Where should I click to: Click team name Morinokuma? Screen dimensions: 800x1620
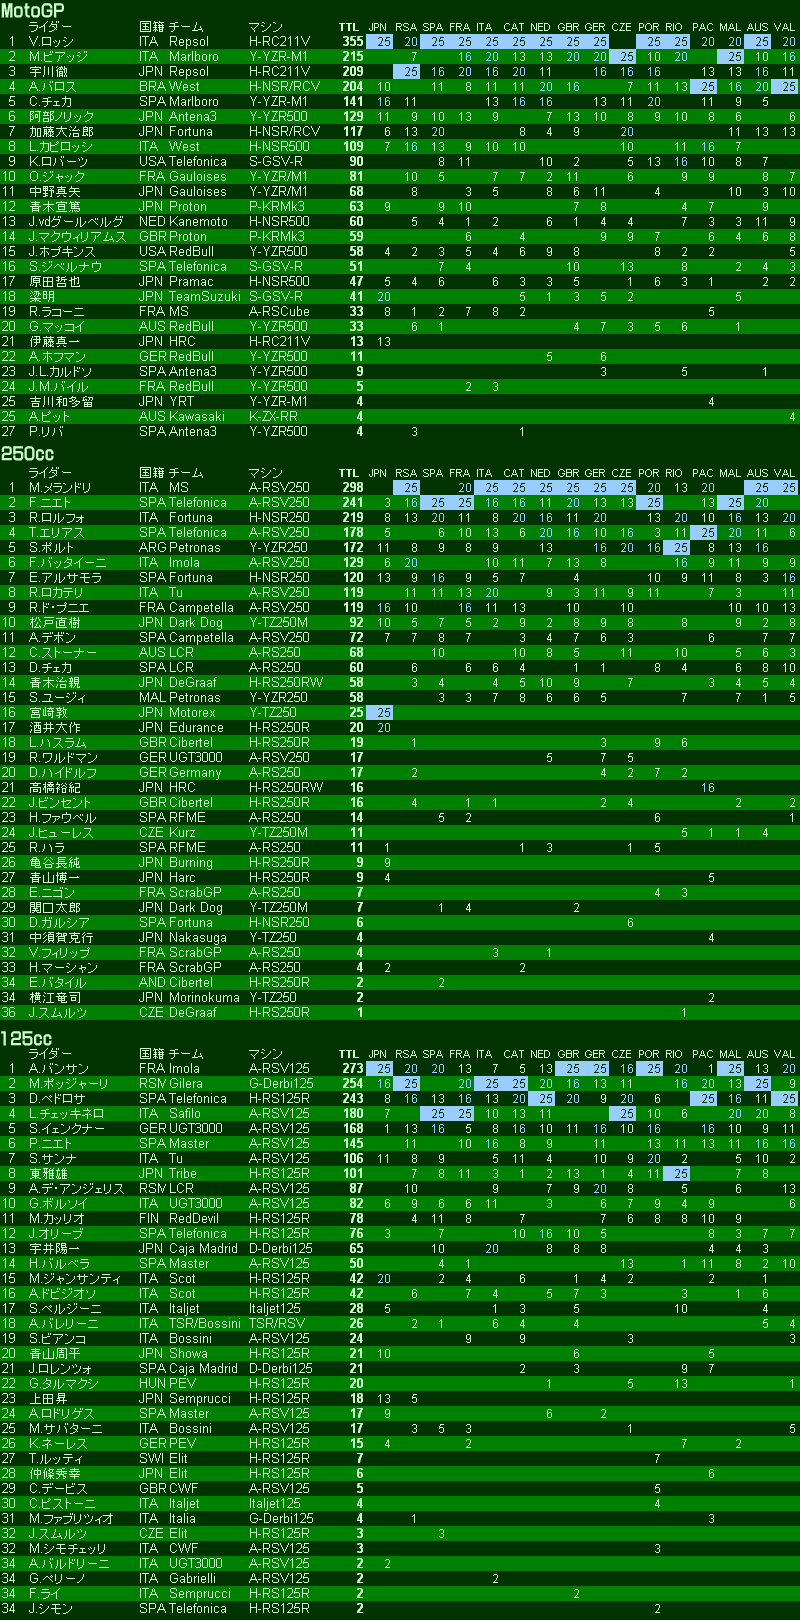click(204, 998)
